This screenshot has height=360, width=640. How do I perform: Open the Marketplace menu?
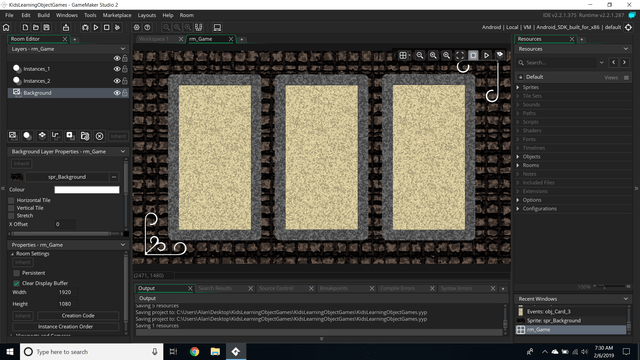(117, 15)
